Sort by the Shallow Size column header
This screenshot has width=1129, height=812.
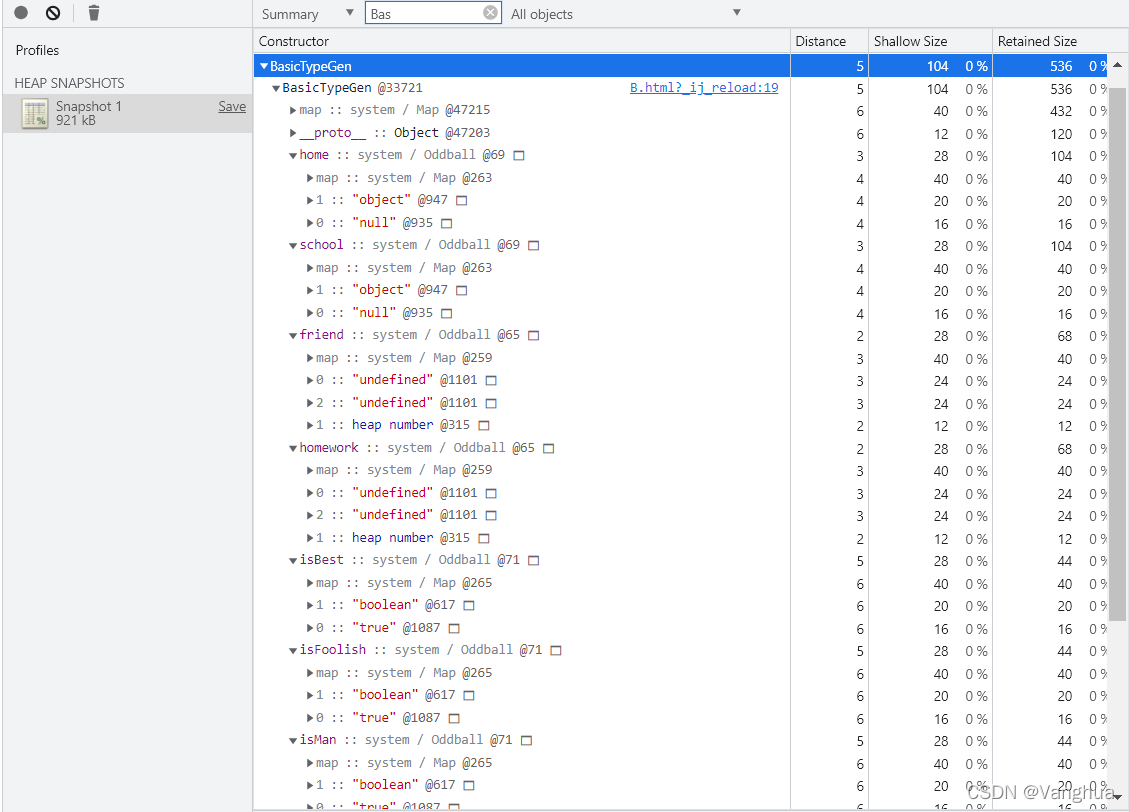[930, 41]
